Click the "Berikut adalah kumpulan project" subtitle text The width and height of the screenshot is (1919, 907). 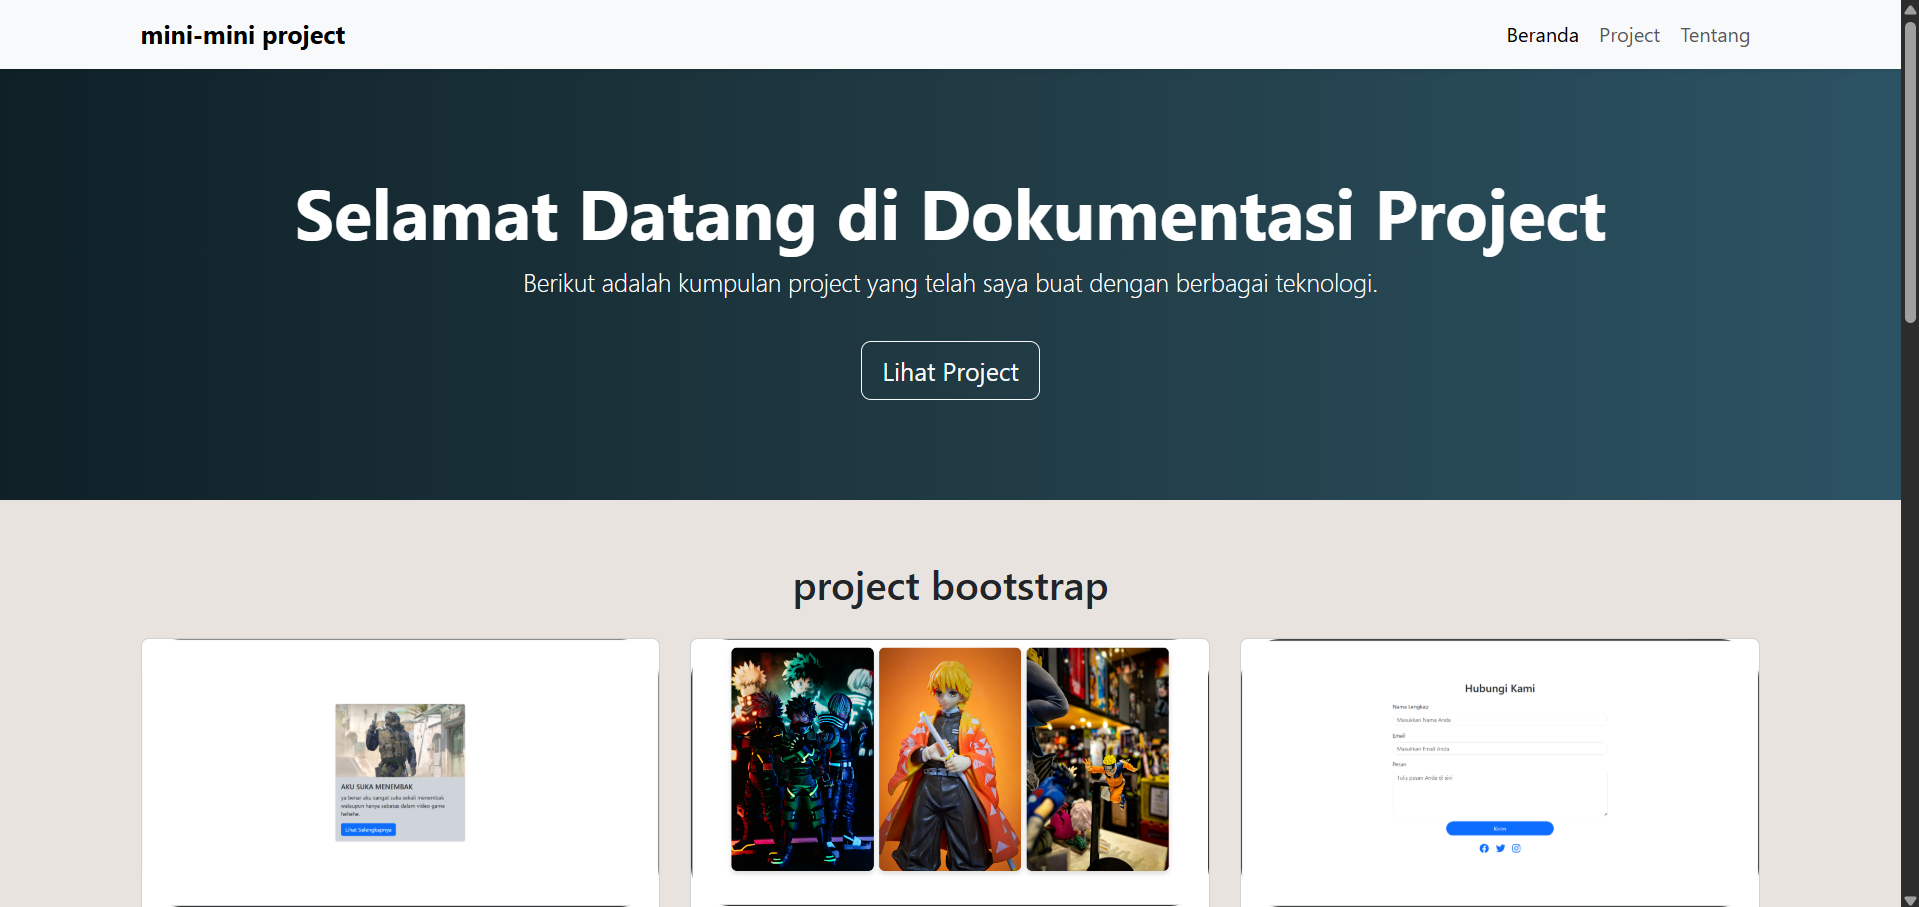[950, 284]
